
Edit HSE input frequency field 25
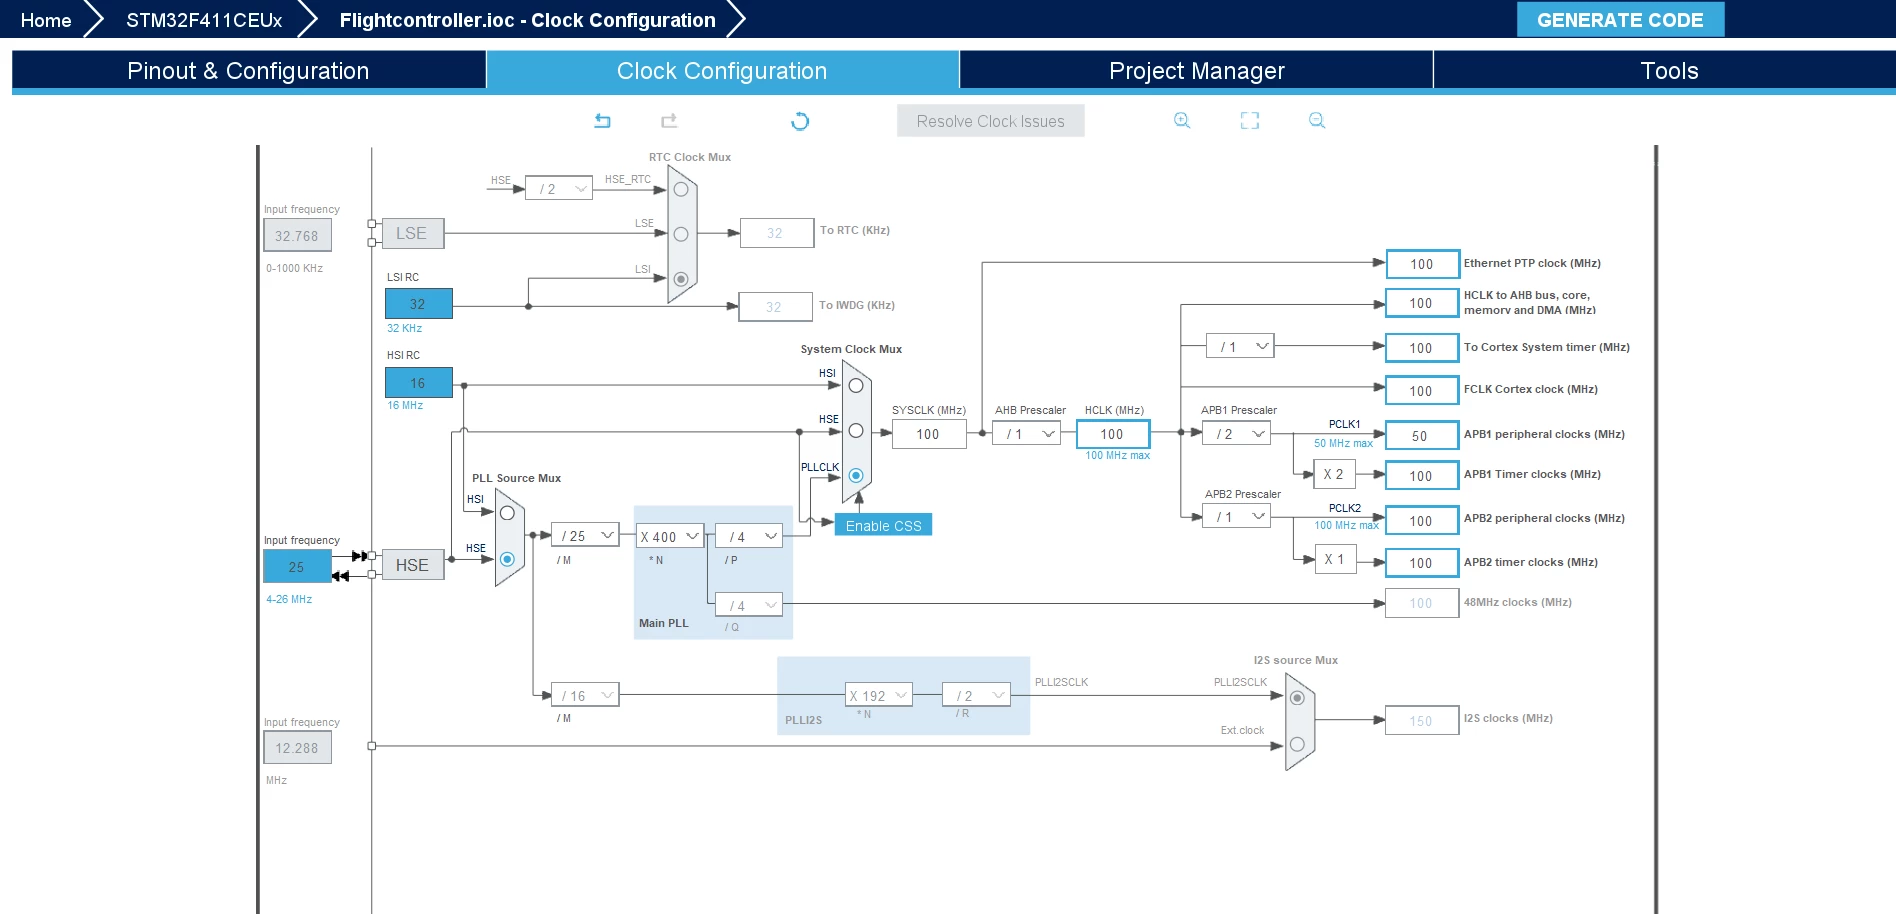[x=297, y=566]
